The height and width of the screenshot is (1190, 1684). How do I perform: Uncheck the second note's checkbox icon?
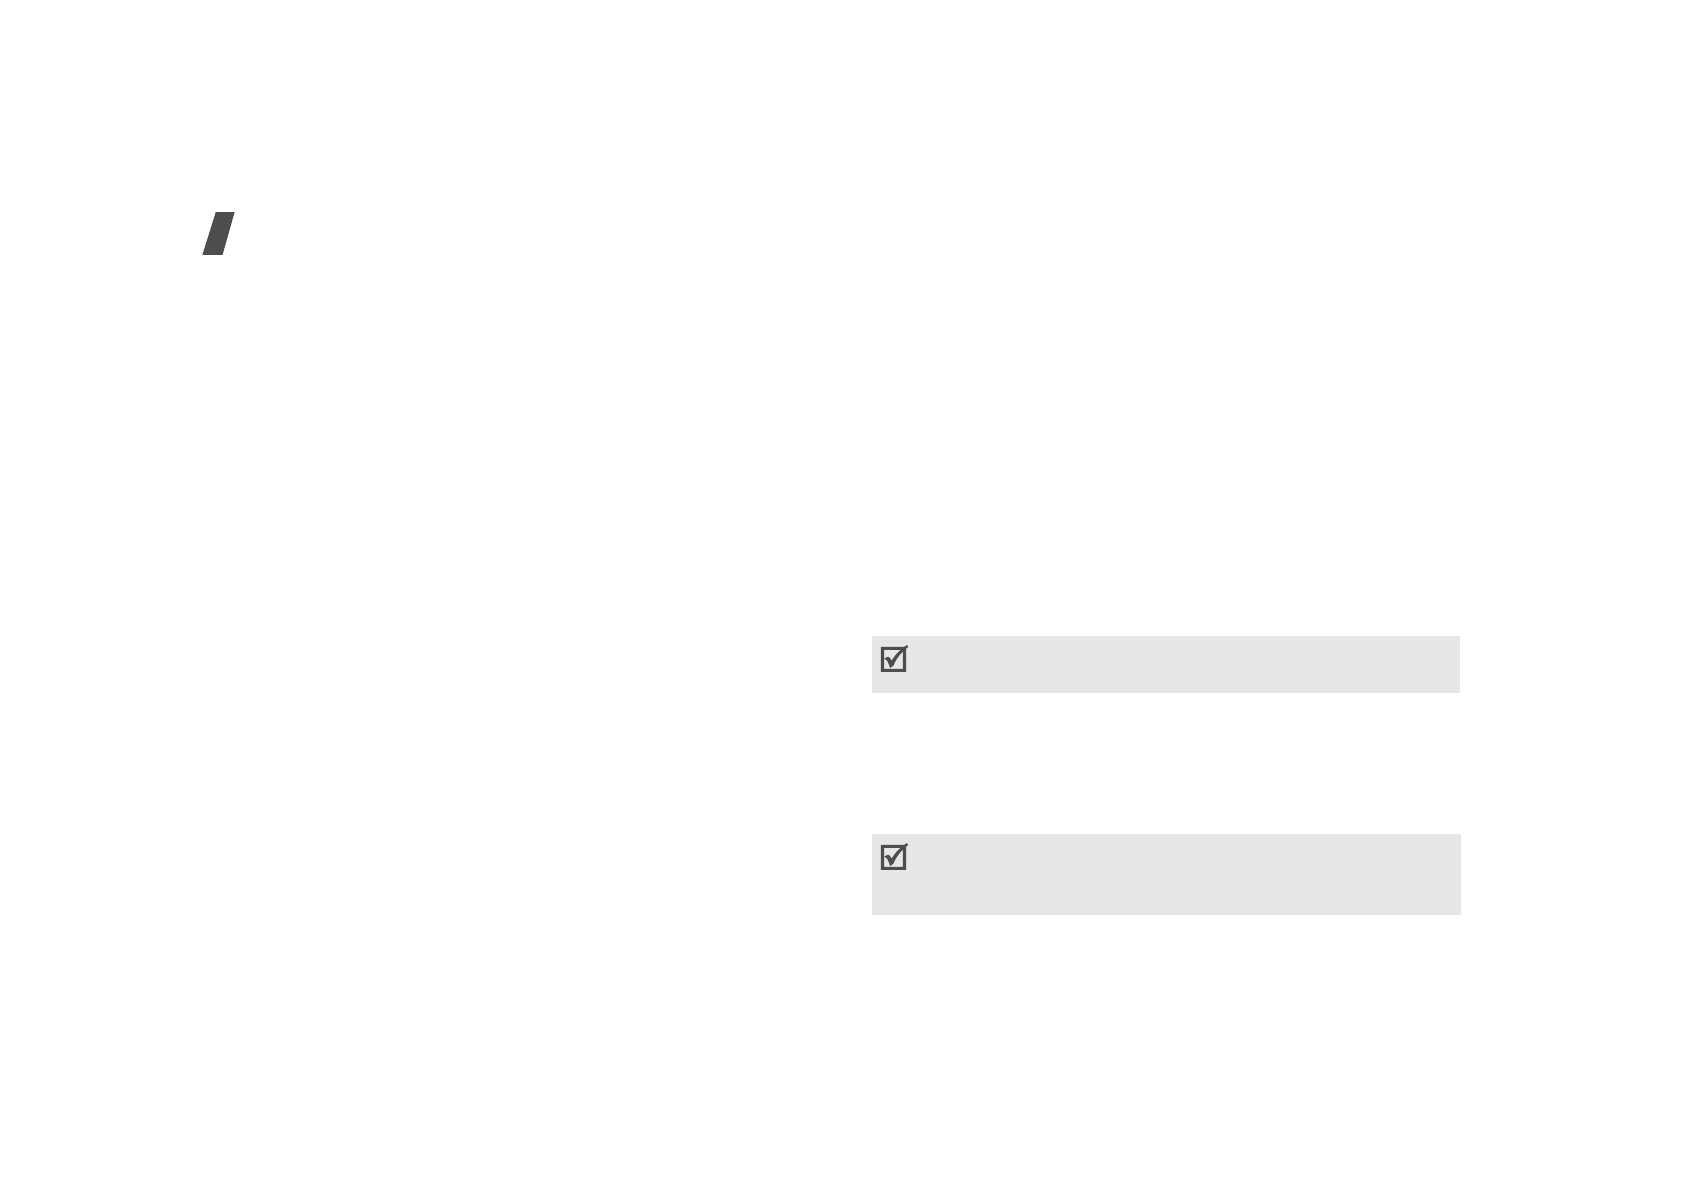click(x=894, y=857)
